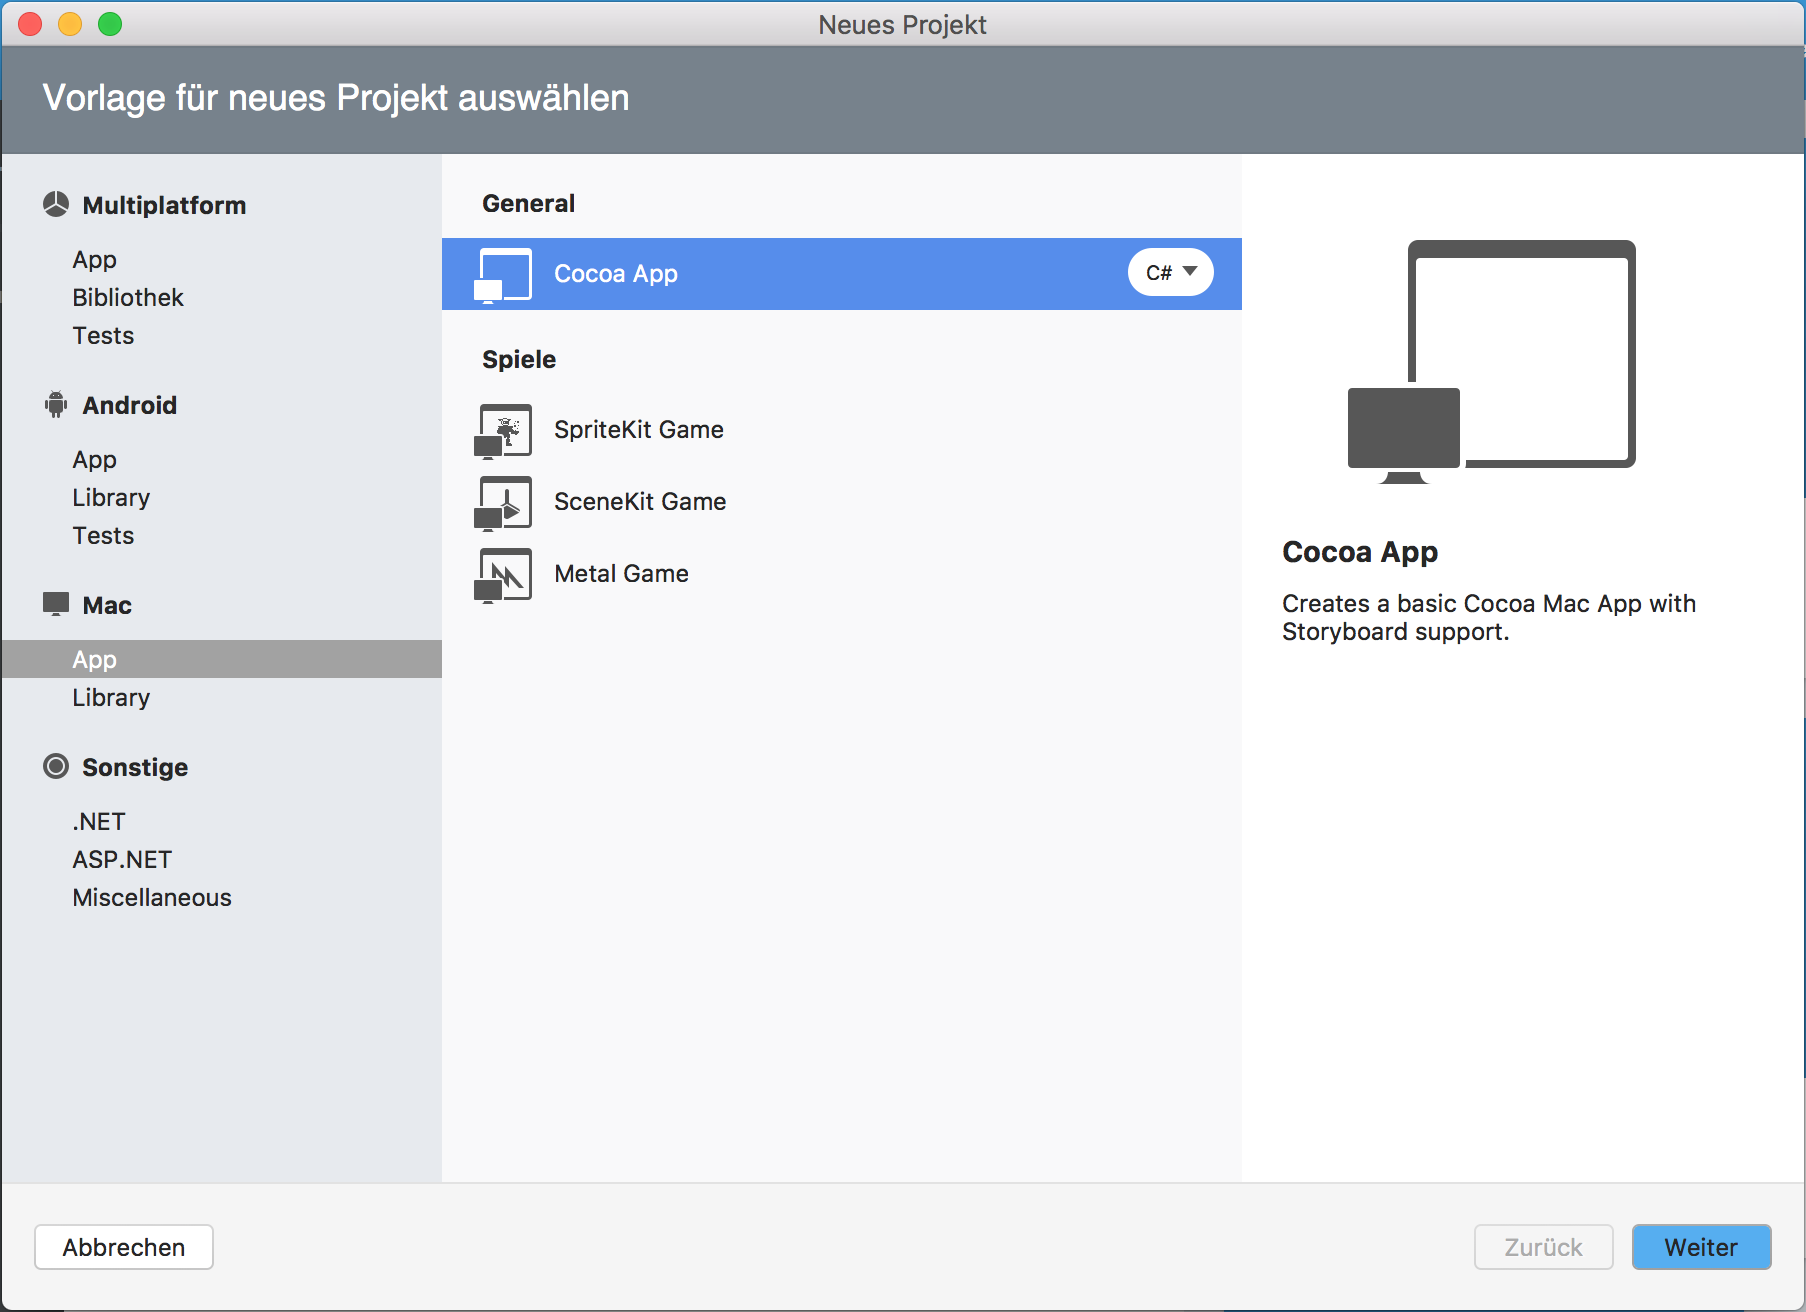The image size is (1806, 1312).
Task: Click the large Cocoa App preview image
Action: click(1491, 361)
